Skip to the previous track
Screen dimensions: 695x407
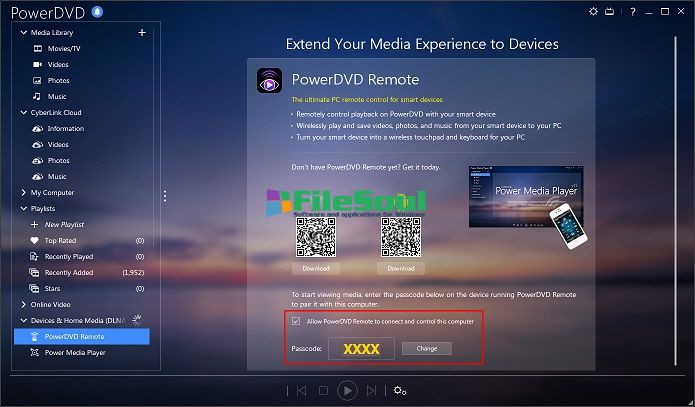click(301, 390)
